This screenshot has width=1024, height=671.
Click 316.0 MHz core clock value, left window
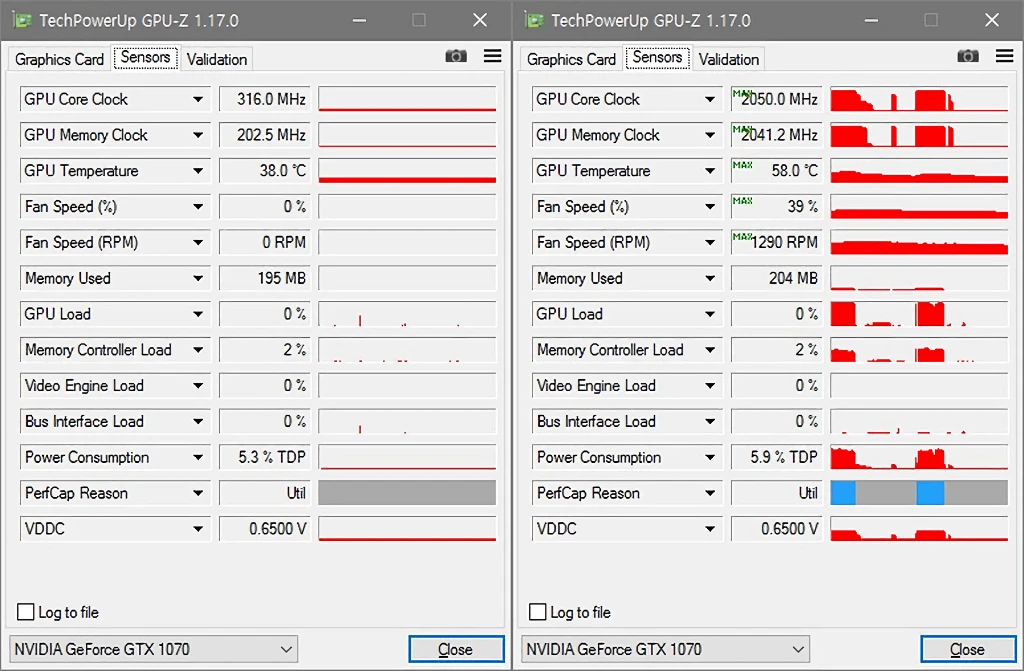point(264,99)
